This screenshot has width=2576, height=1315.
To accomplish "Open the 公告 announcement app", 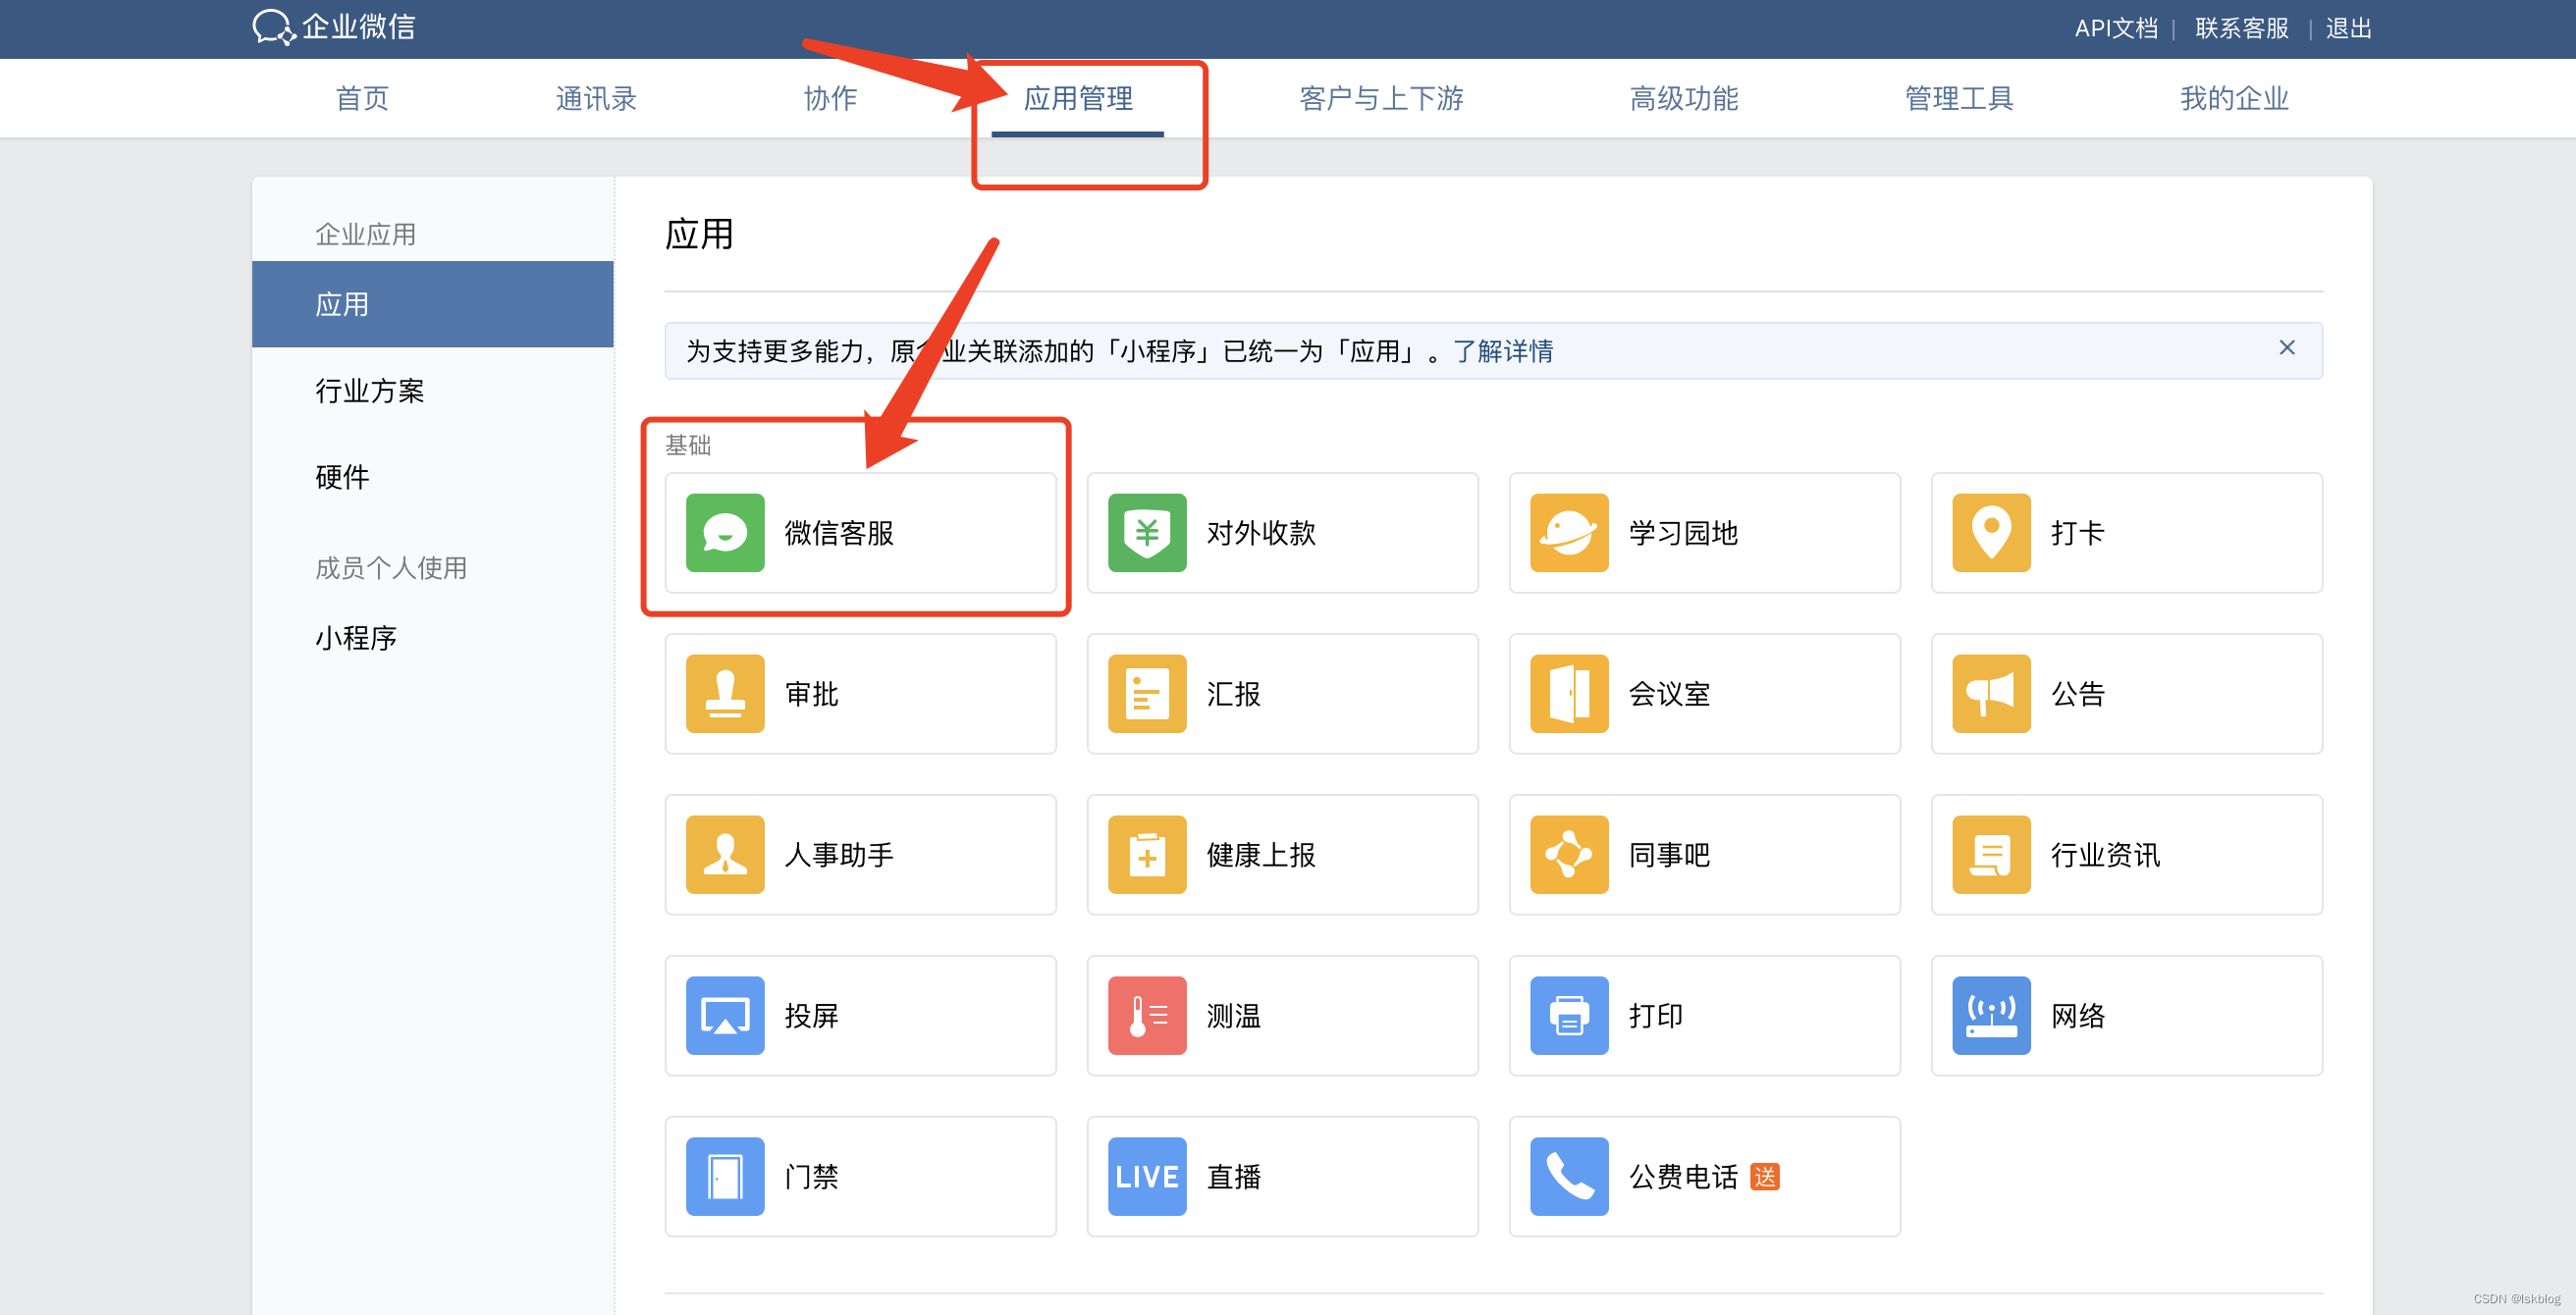I will tap(2126, 694).
